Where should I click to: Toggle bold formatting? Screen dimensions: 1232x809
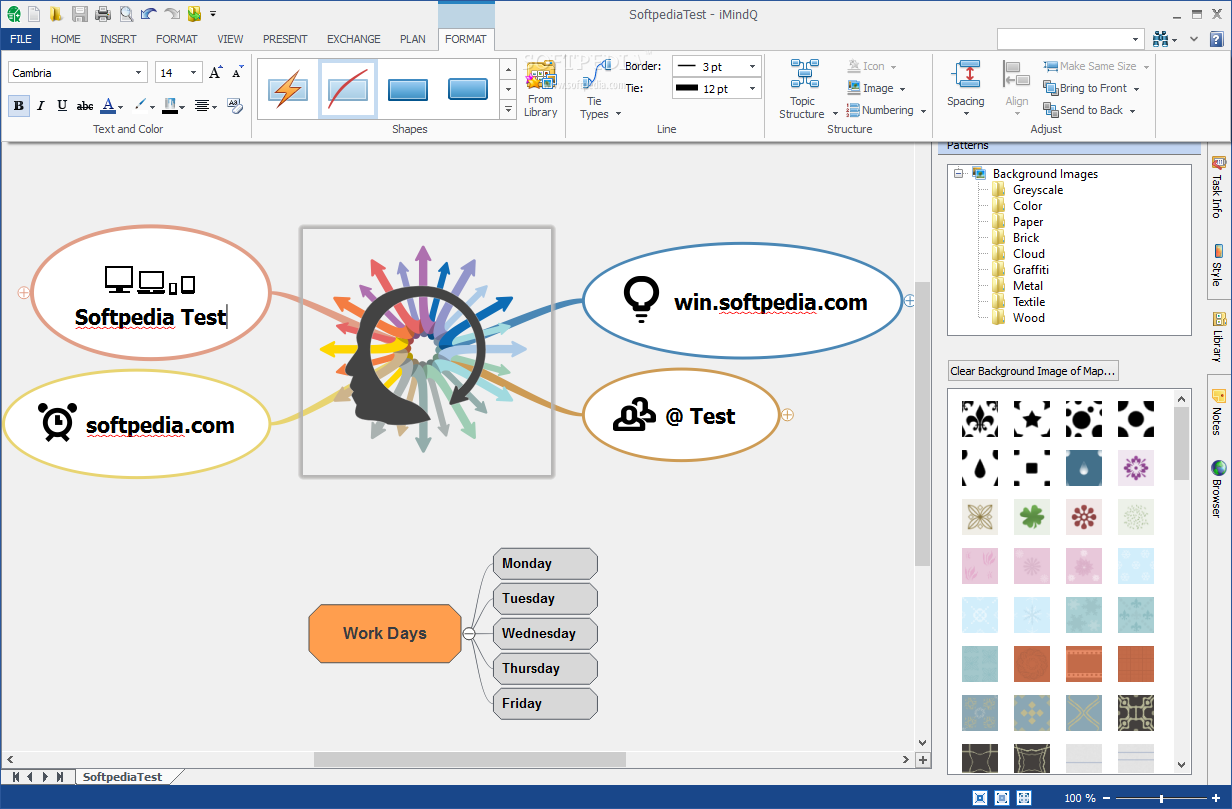19,105
